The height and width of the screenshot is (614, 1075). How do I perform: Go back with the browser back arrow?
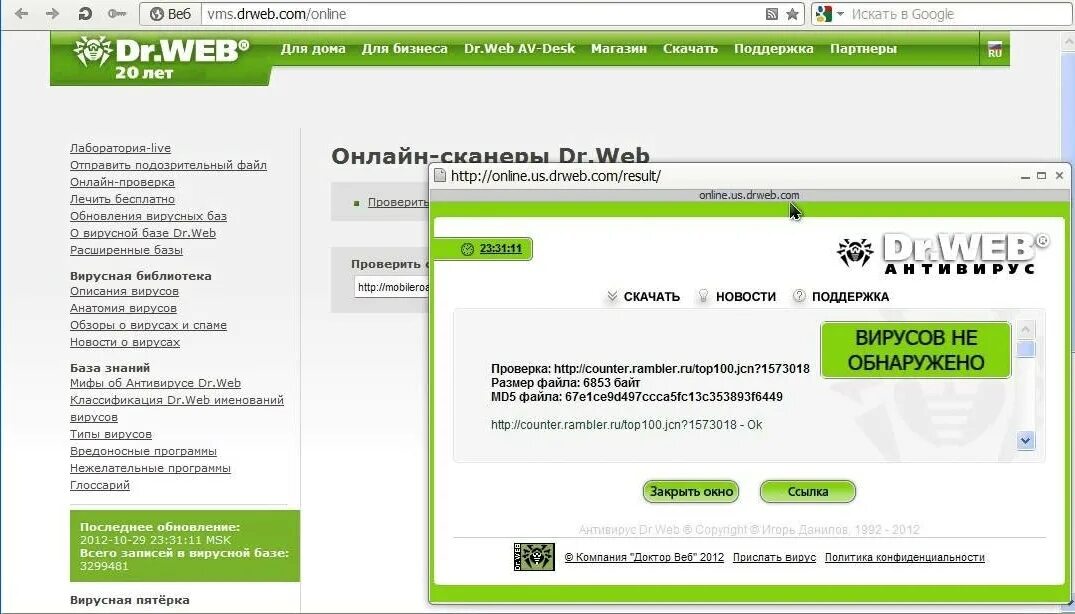(x=21, y=14)
